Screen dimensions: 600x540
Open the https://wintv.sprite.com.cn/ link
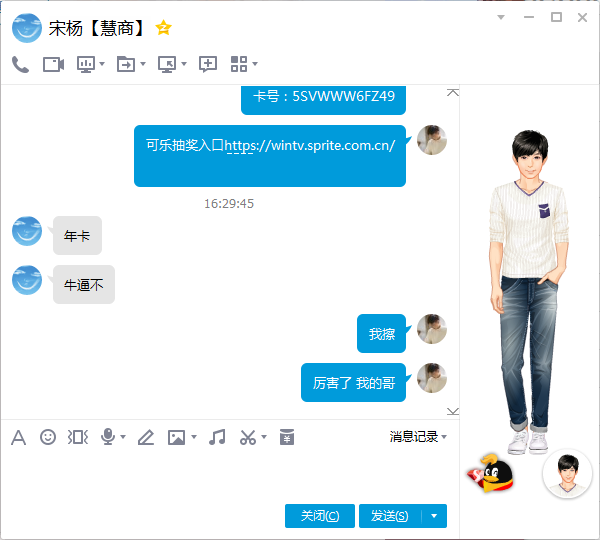point(310,145)
